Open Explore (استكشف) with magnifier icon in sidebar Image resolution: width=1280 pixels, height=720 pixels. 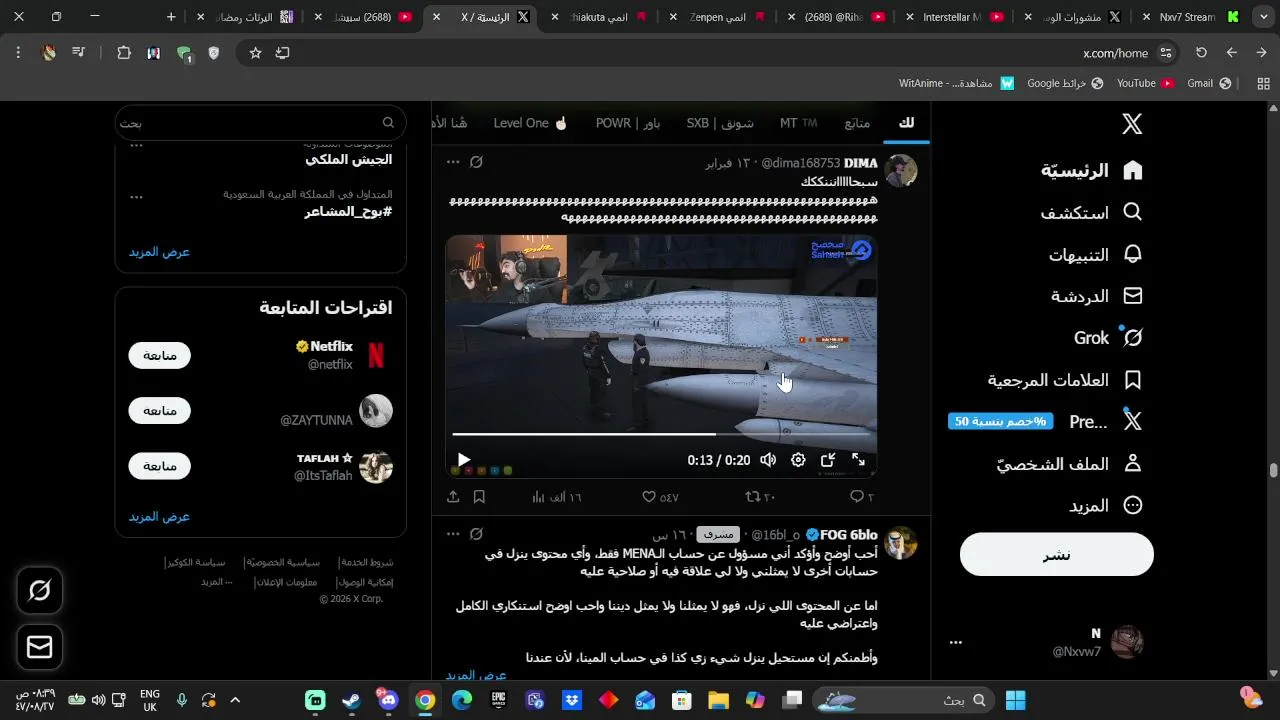(1091, 212)
